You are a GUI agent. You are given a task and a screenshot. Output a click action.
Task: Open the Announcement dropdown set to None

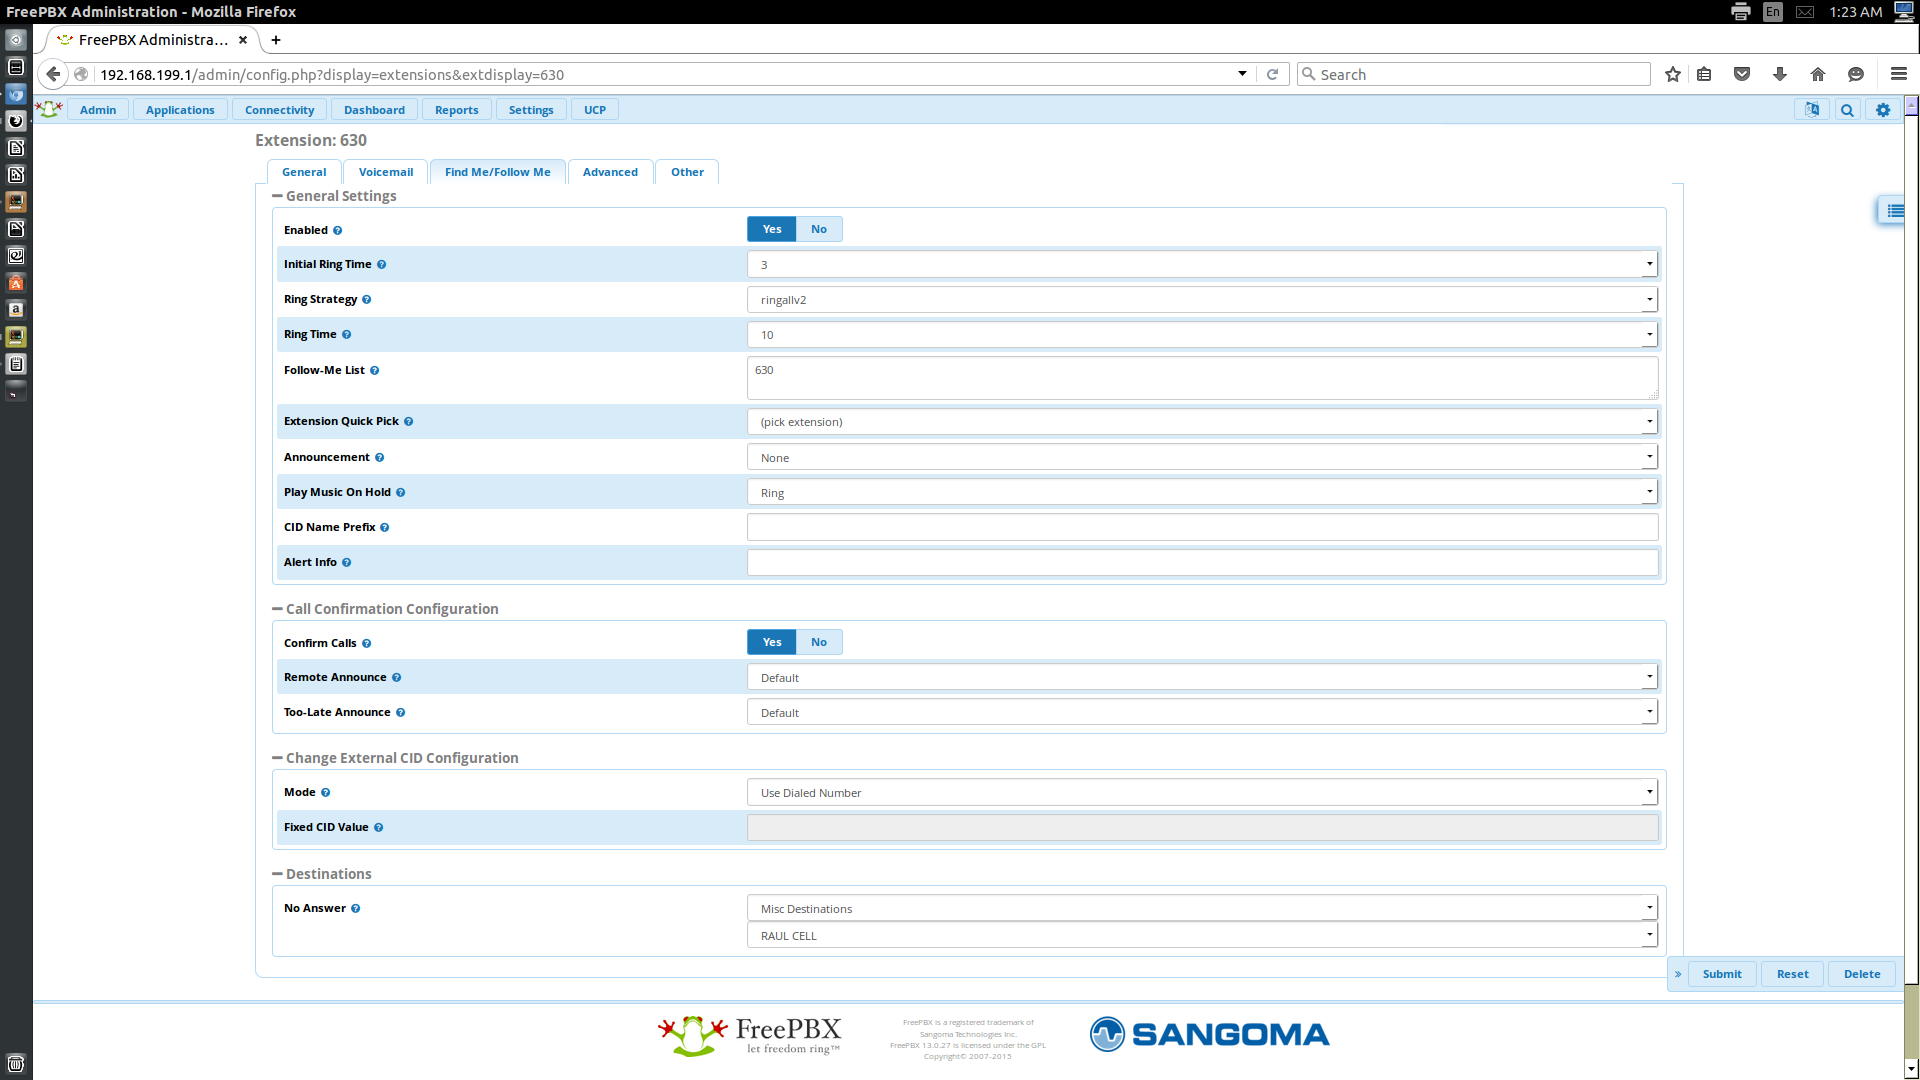(1202, 458)
